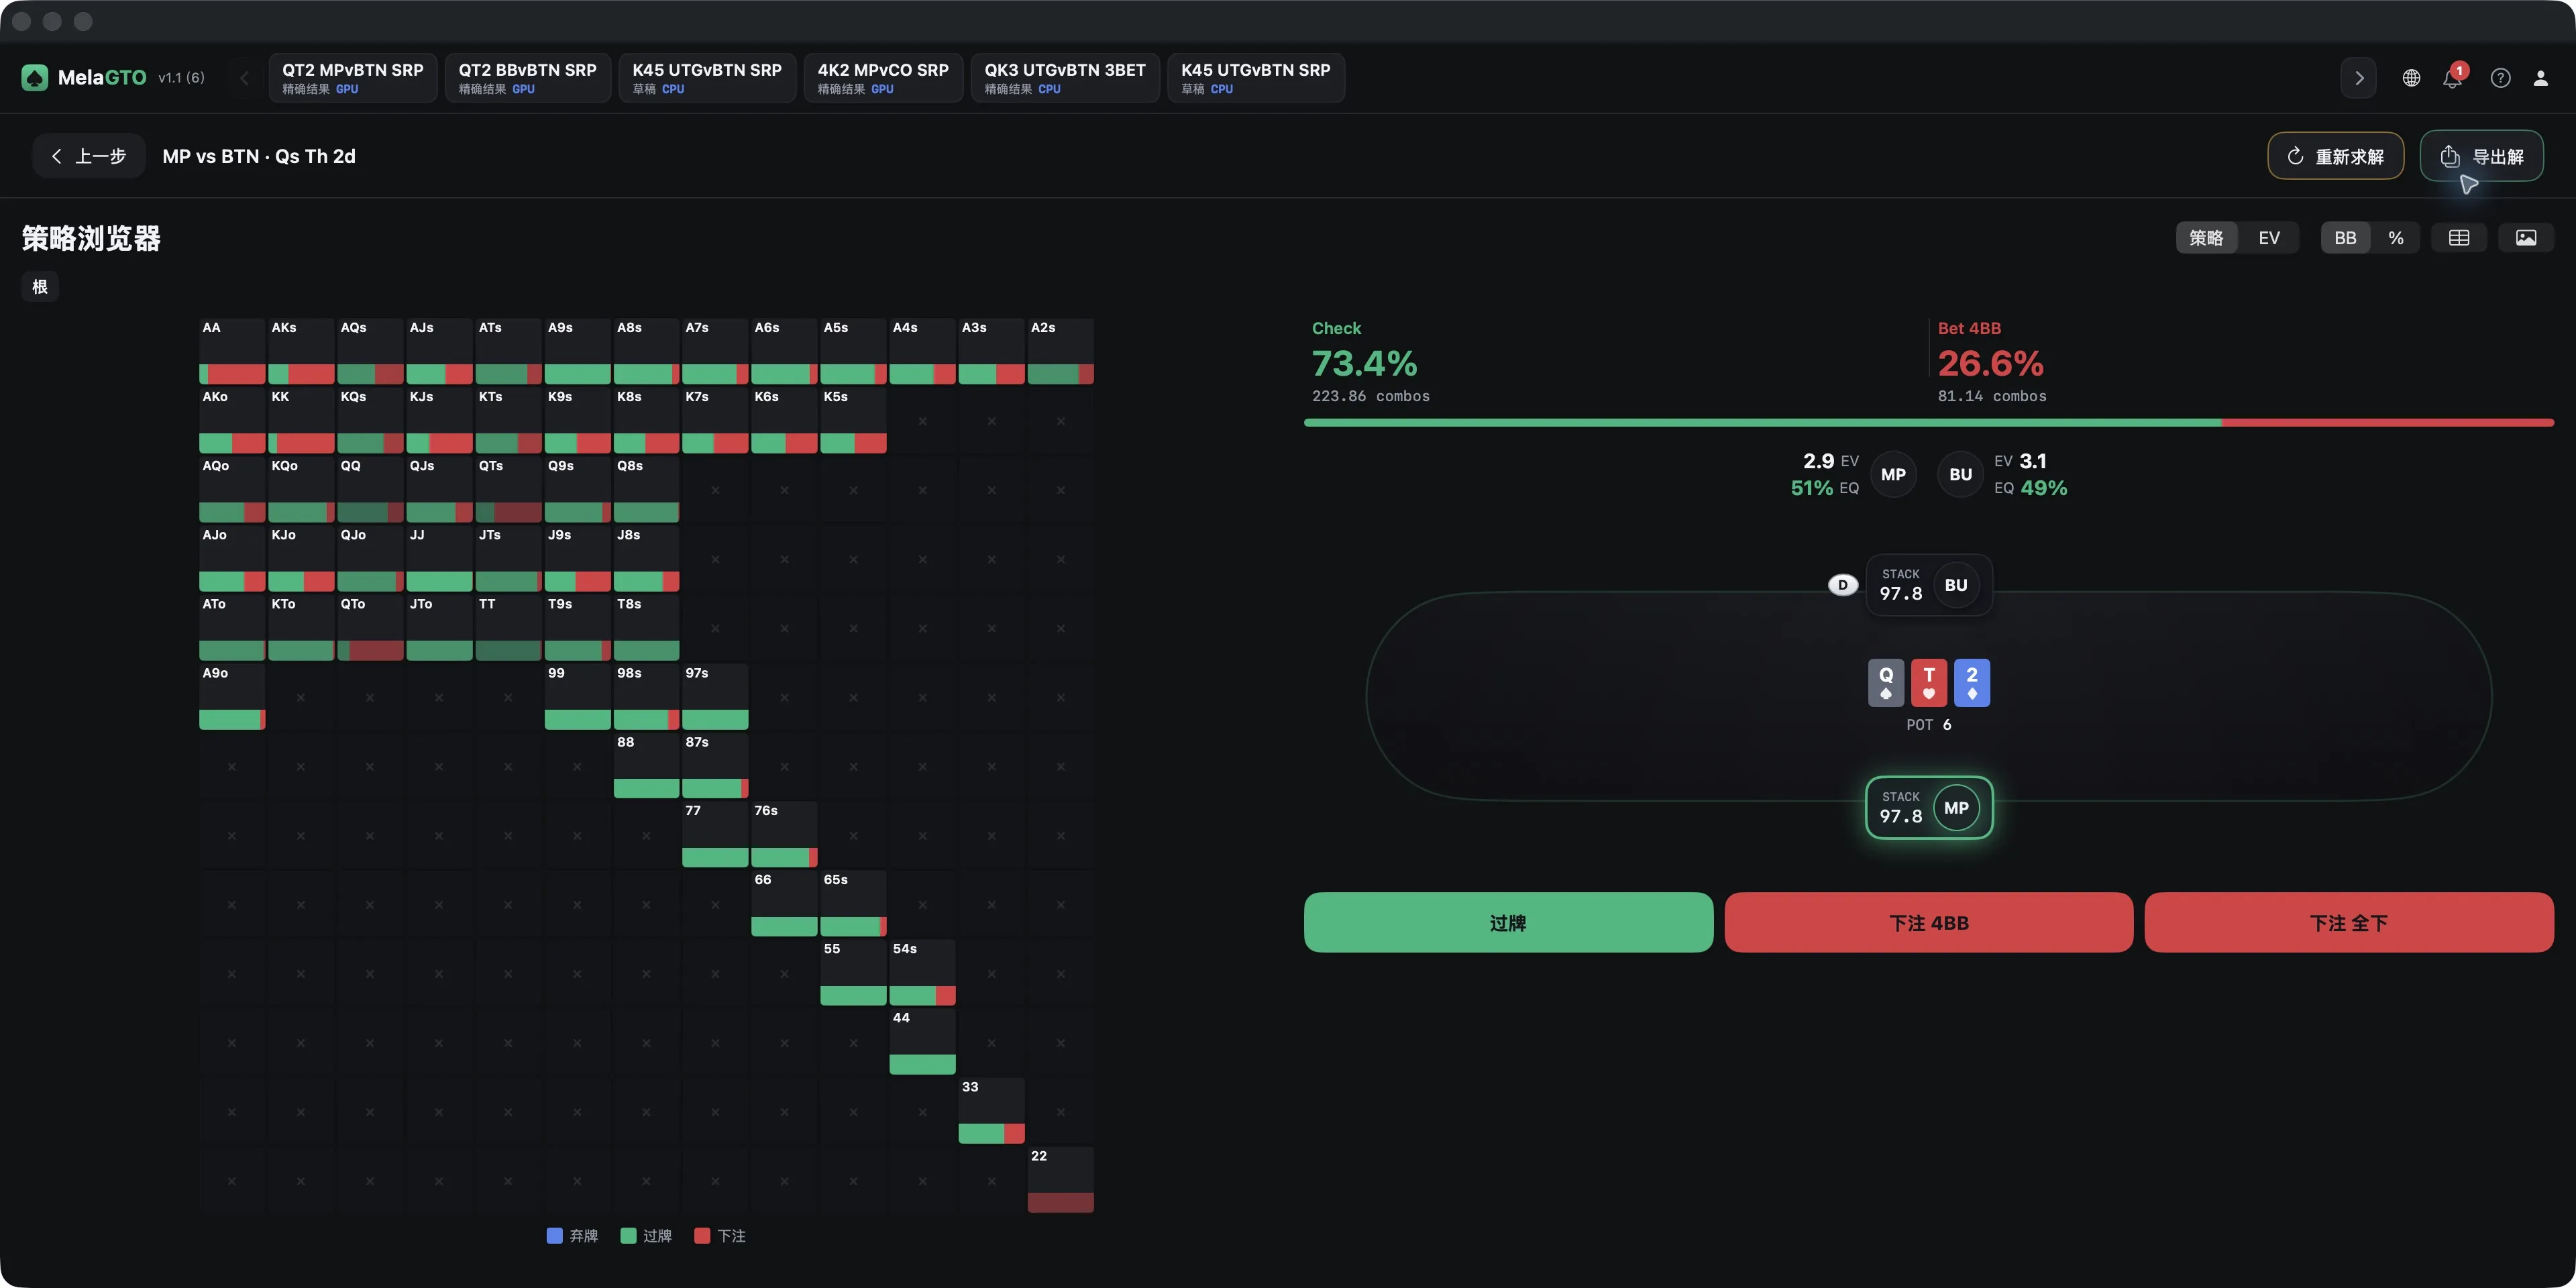Show previous tabs with left chevron
The image size is (2576, 1288).
click(x=244, y=78)
